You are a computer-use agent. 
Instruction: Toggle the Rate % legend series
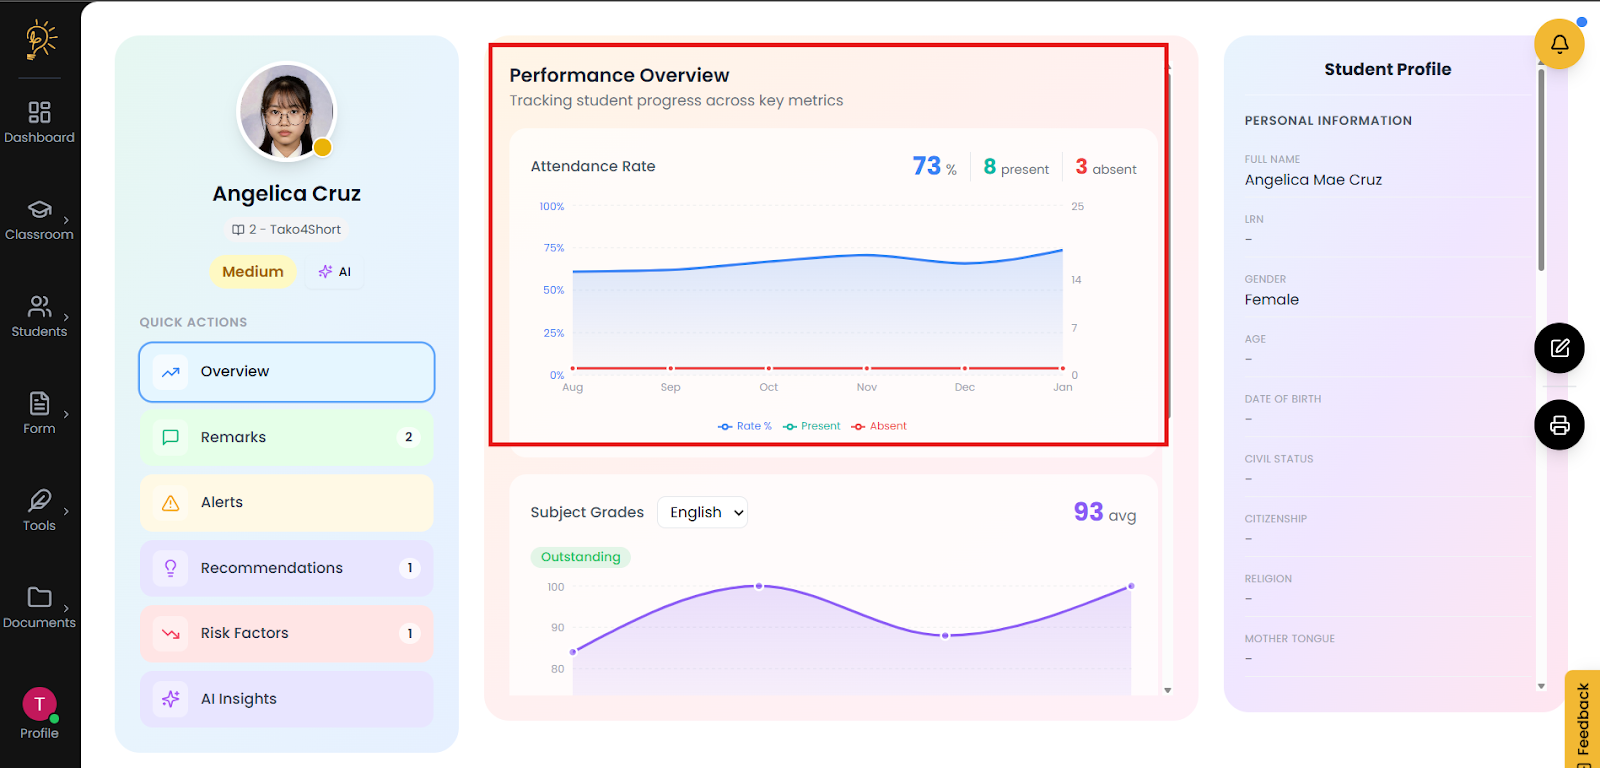coord(745,426)
